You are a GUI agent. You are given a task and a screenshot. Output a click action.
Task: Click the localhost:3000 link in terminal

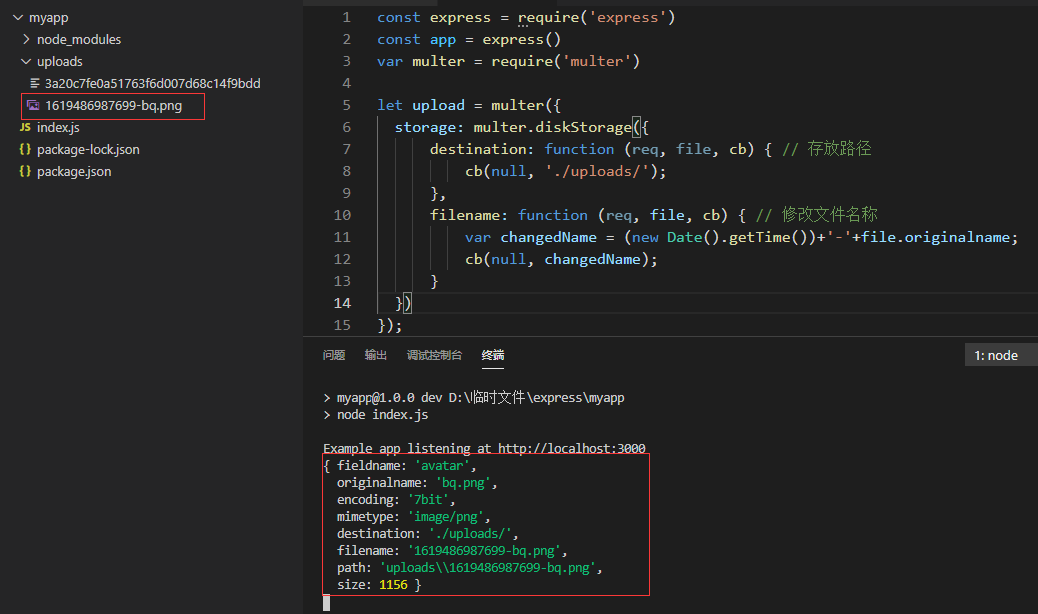(571, 449)
